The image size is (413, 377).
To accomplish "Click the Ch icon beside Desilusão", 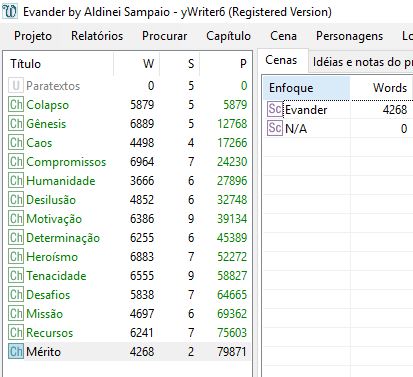I will [16, 200].
